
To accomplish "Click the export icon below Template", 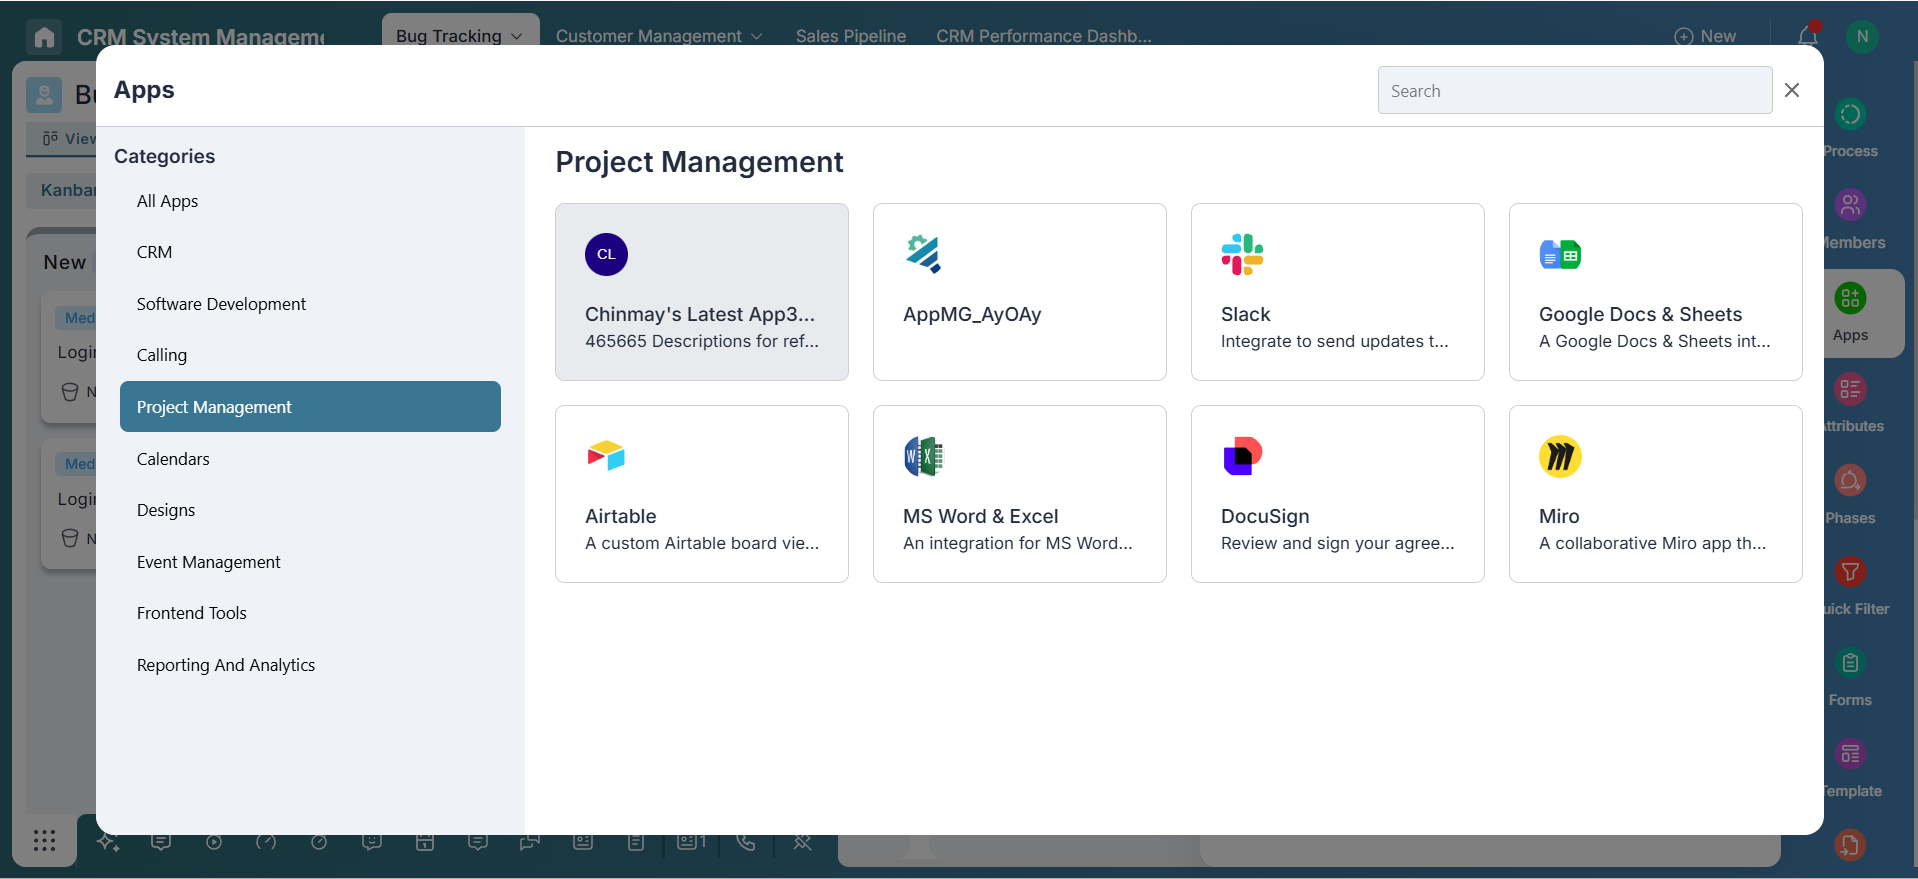I will coord(1850,845).
